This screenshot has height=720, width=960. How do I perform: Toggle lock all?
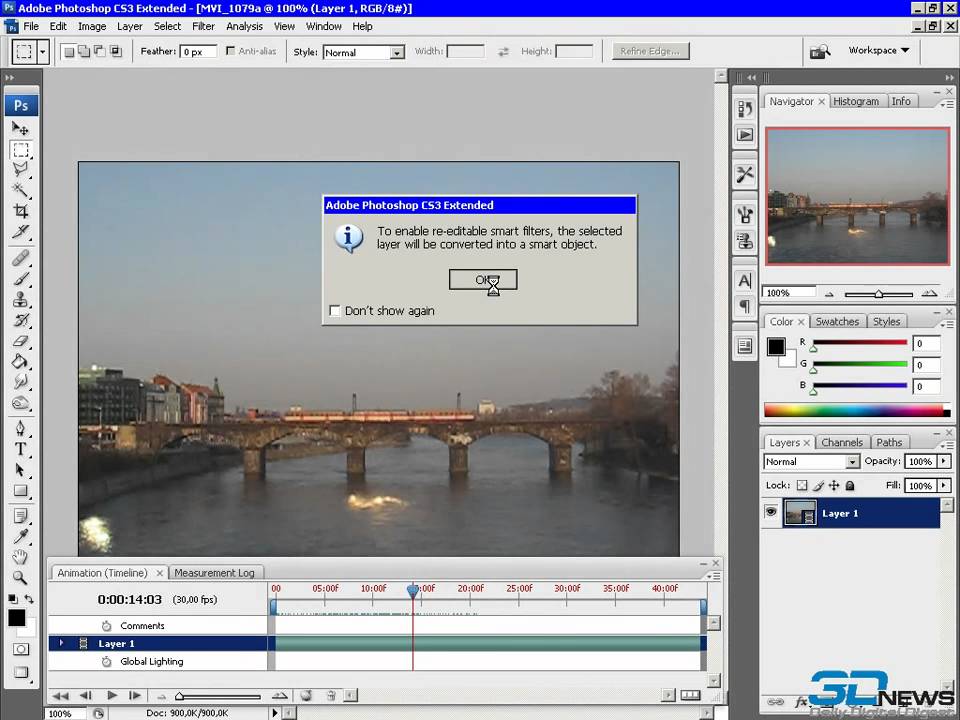coord(850,486)
